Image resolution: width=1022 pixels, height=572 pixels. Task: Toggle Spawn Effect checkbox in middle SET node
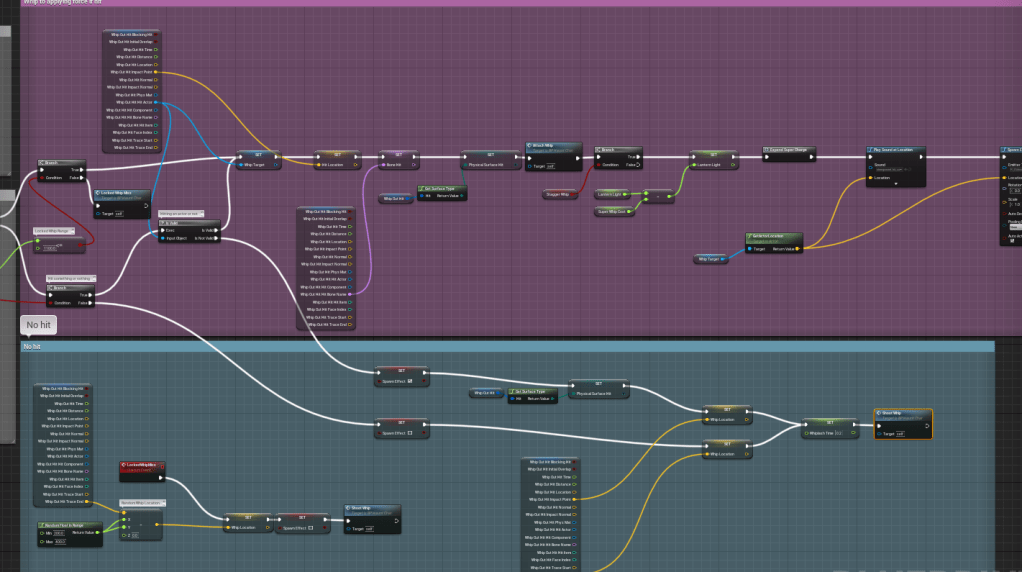(x=423, y=432)
